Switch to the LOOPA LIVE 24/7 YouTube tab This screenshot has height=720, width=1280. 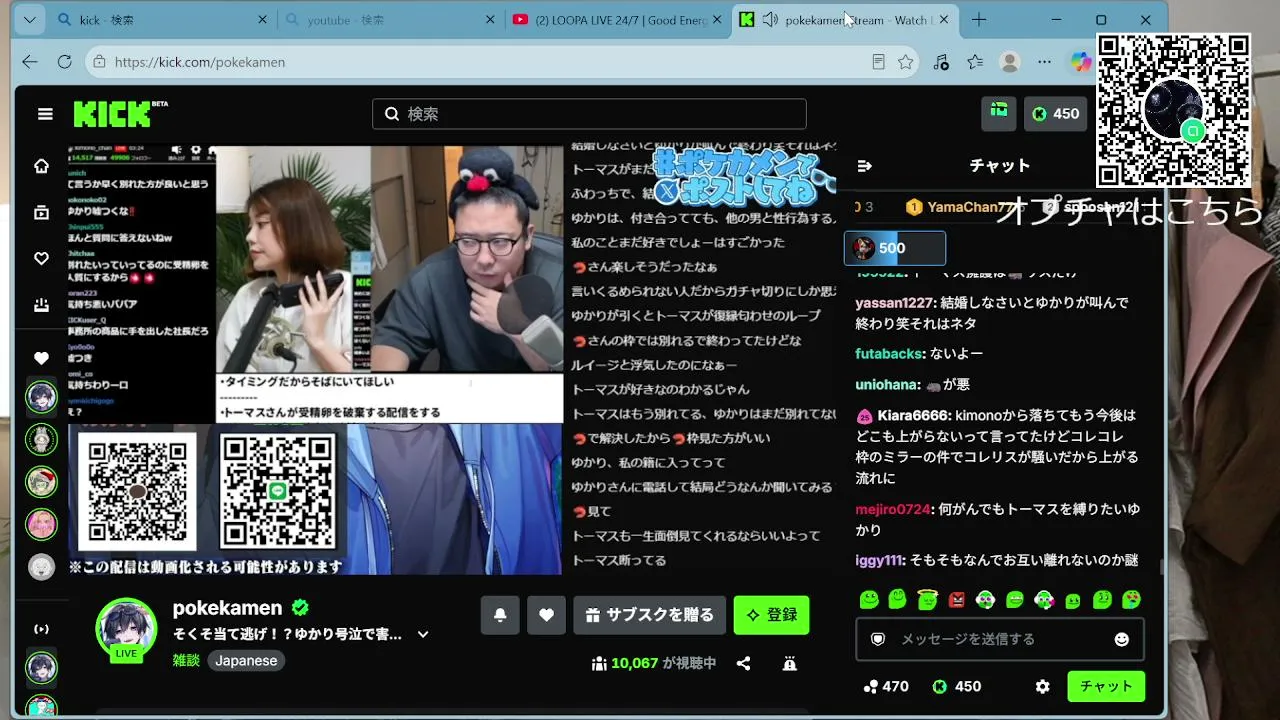(x=618, y=20)
